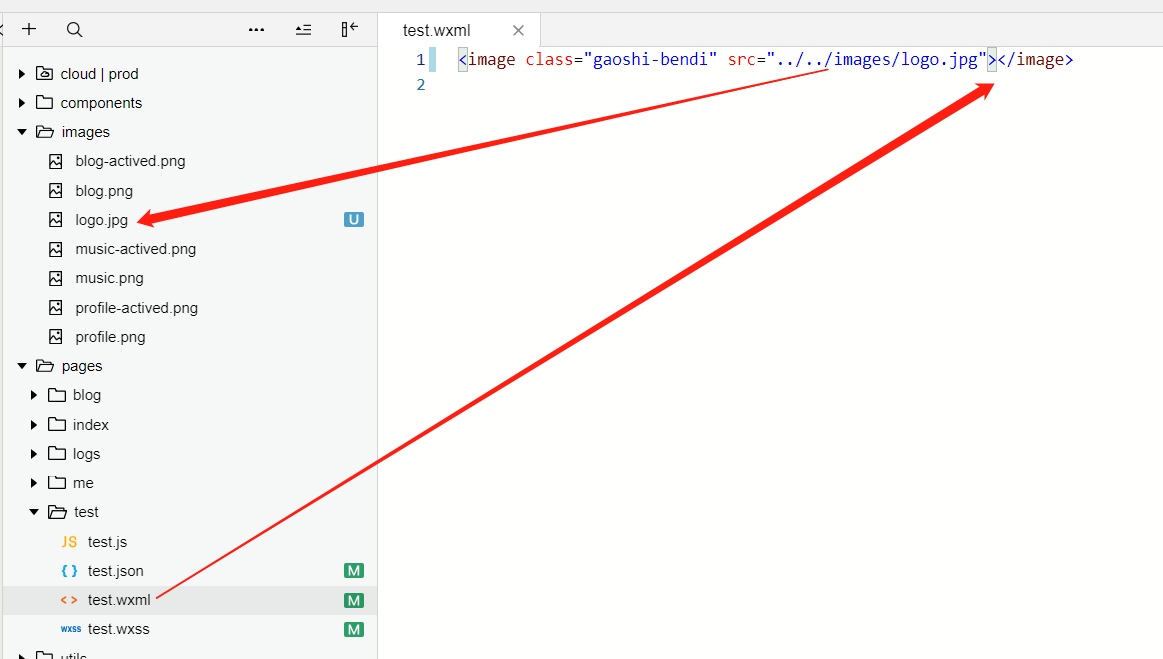Viewport: 1163px width, 659px height.
Task: Open music-actived.png file
Action: (135, 249)
